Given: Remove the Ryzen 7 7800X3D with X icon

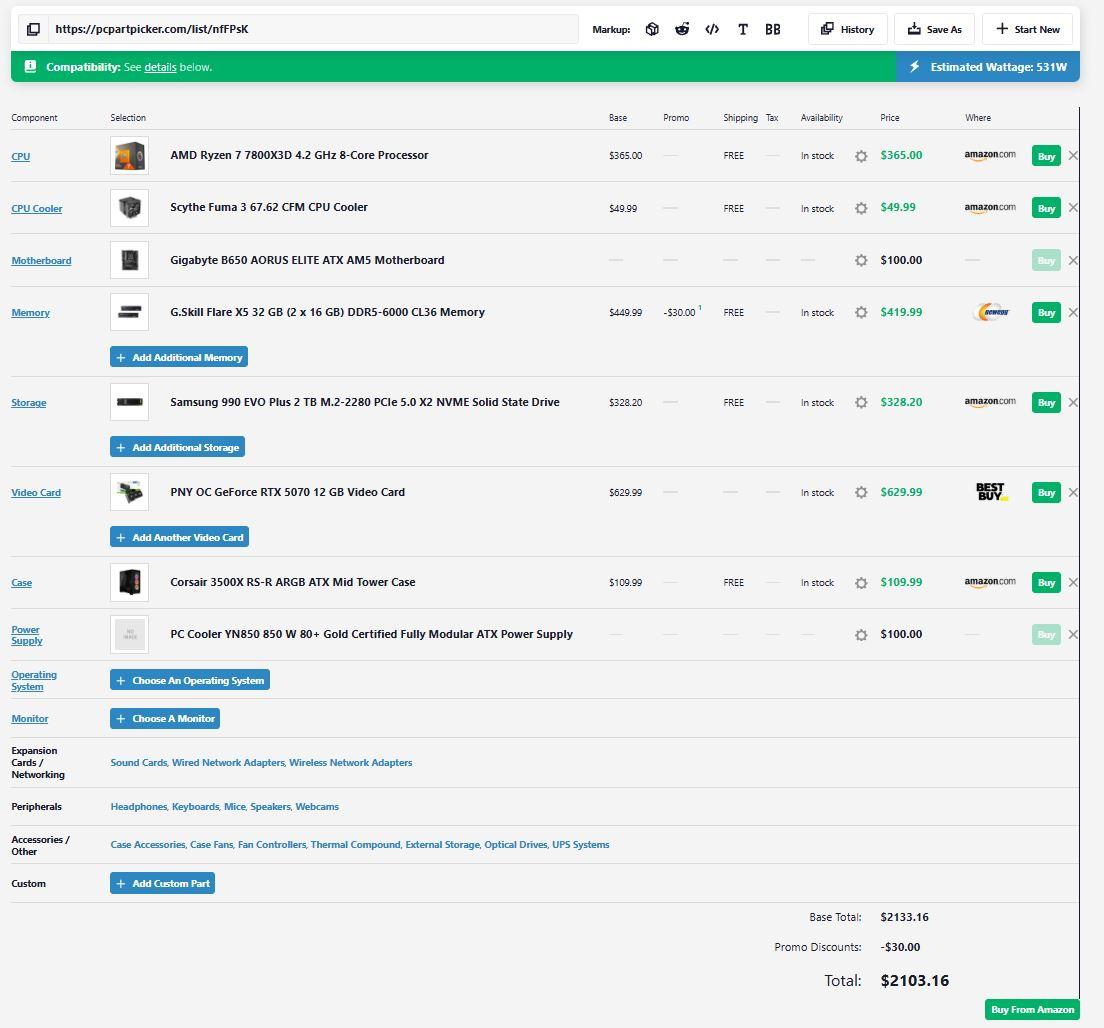Looking at the screenshot, I should coord(1073,156).
